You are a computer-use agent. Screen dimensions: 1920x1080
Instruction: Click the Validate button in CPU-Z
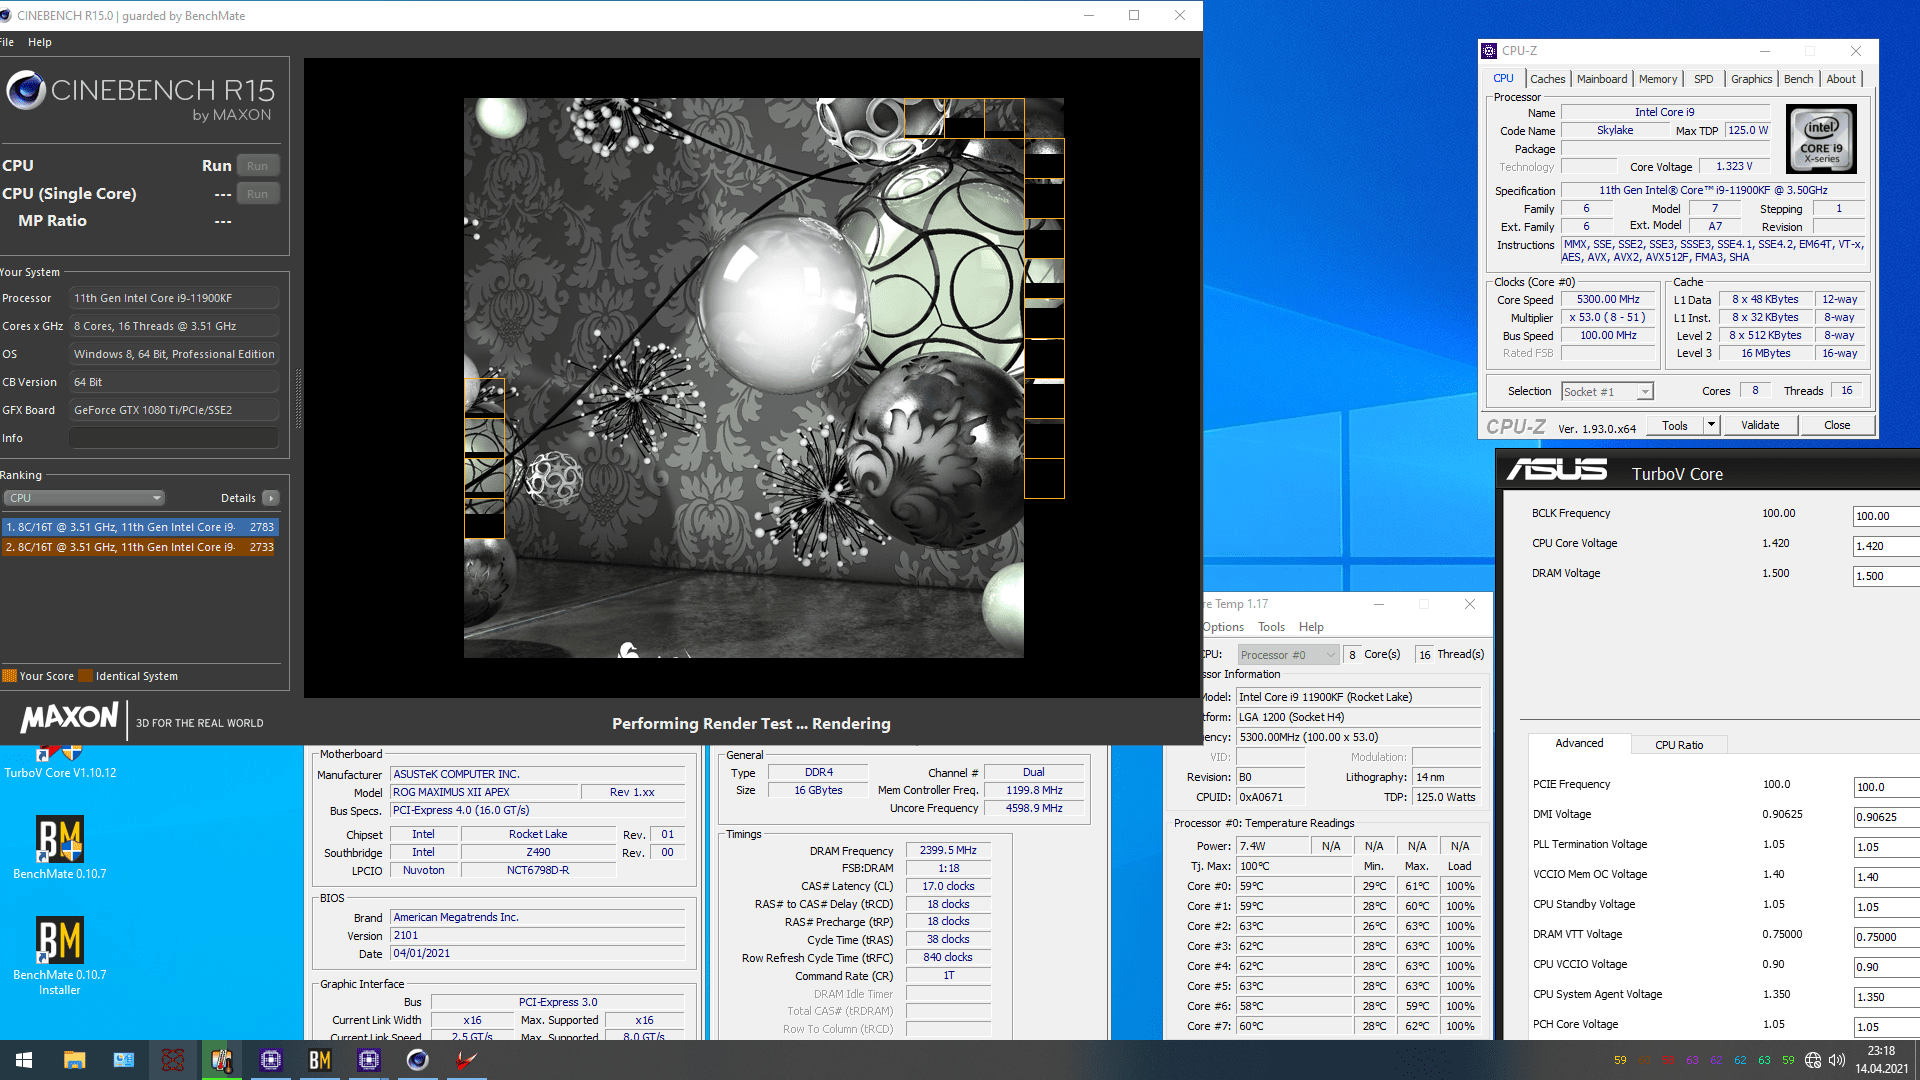tap(1760, 425)
